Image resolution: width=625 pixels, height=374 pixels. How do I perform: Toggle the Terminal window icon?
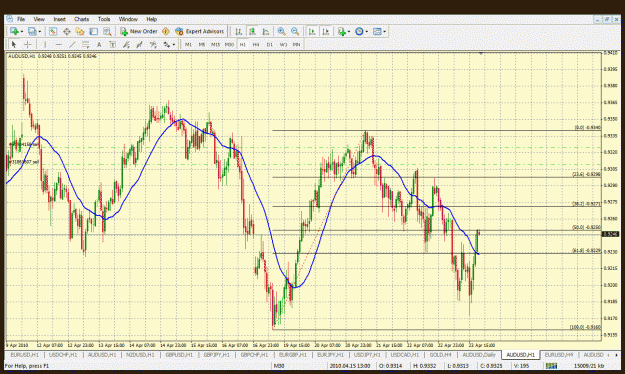point(93,31)
